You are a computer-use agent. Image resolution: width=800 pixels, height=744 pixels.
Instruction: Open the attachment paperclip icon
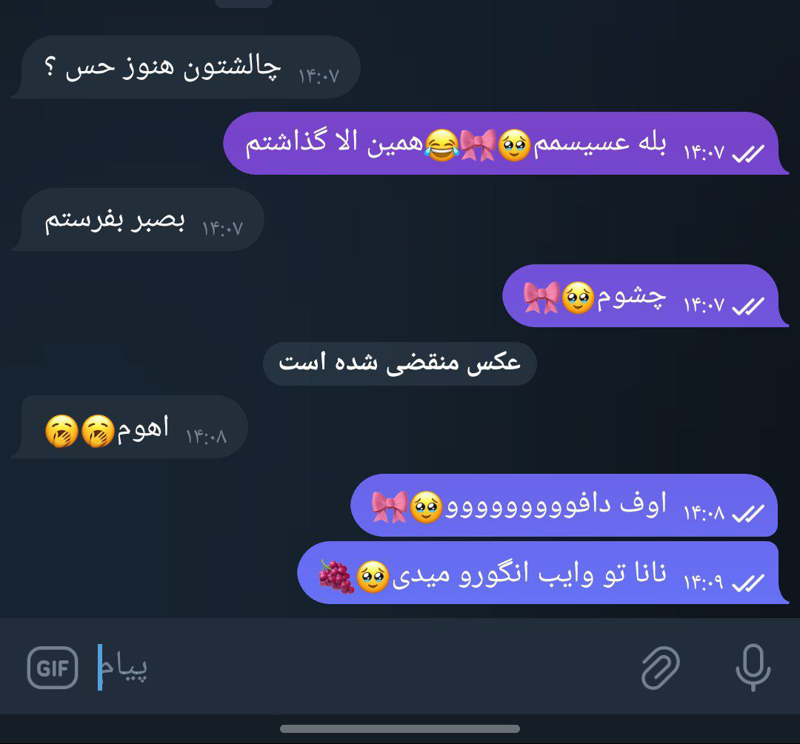point(660,667)
